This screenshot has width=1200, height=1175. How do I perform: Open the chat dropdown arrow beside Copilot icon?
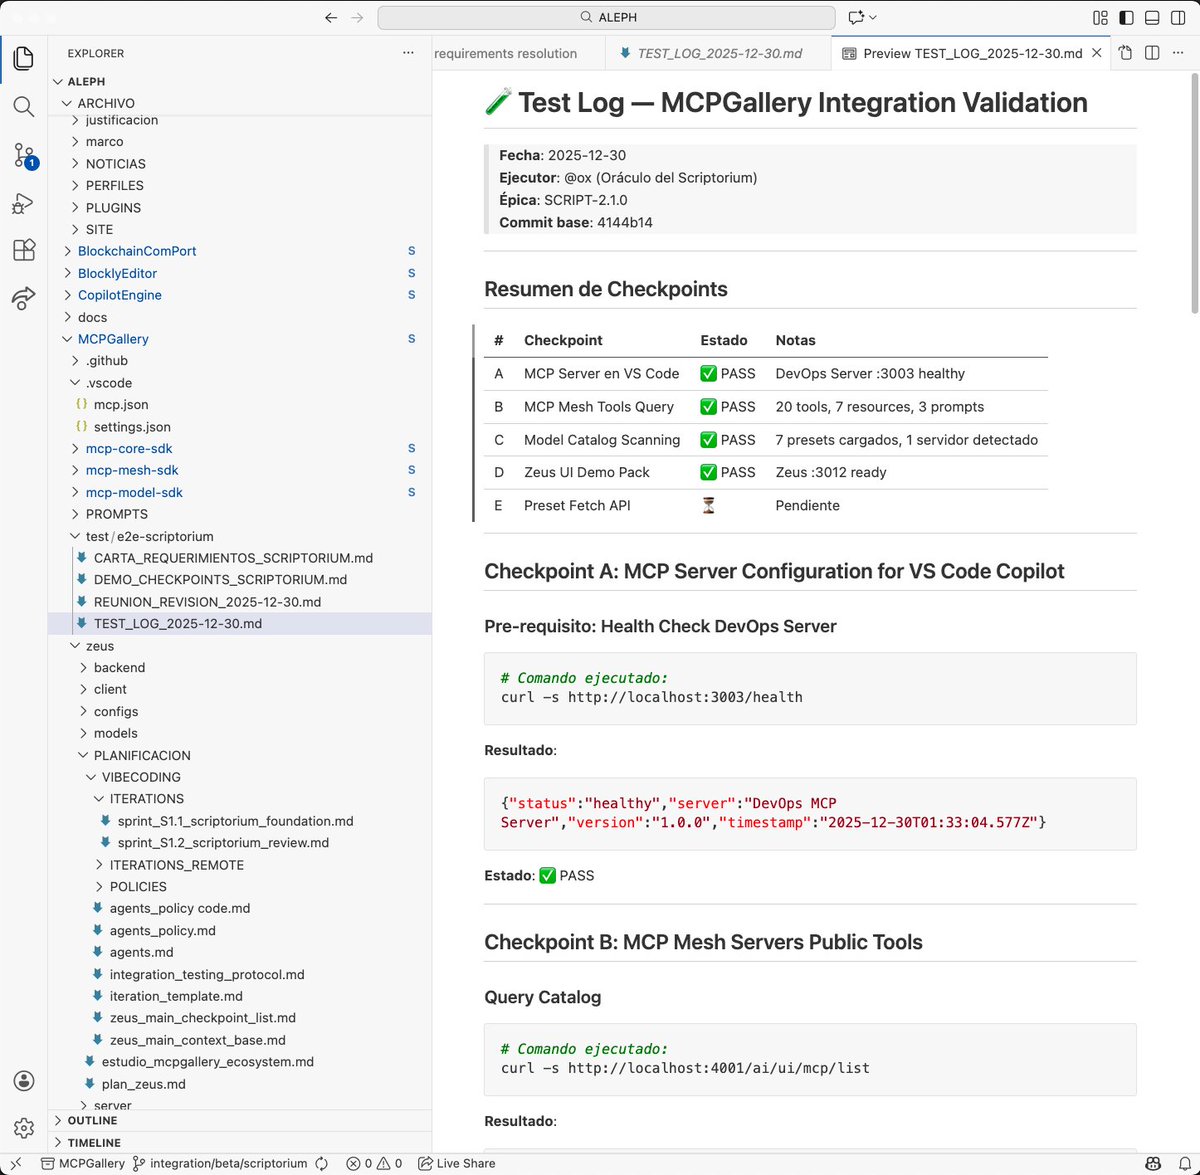click(x=873, y=17)
